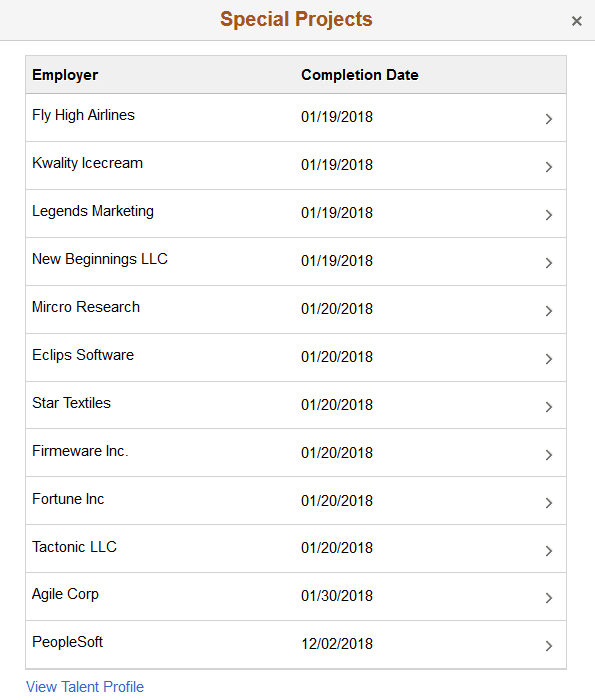Click the Completion Date column header
595x700 pixels.
click(x=360, y=75)
